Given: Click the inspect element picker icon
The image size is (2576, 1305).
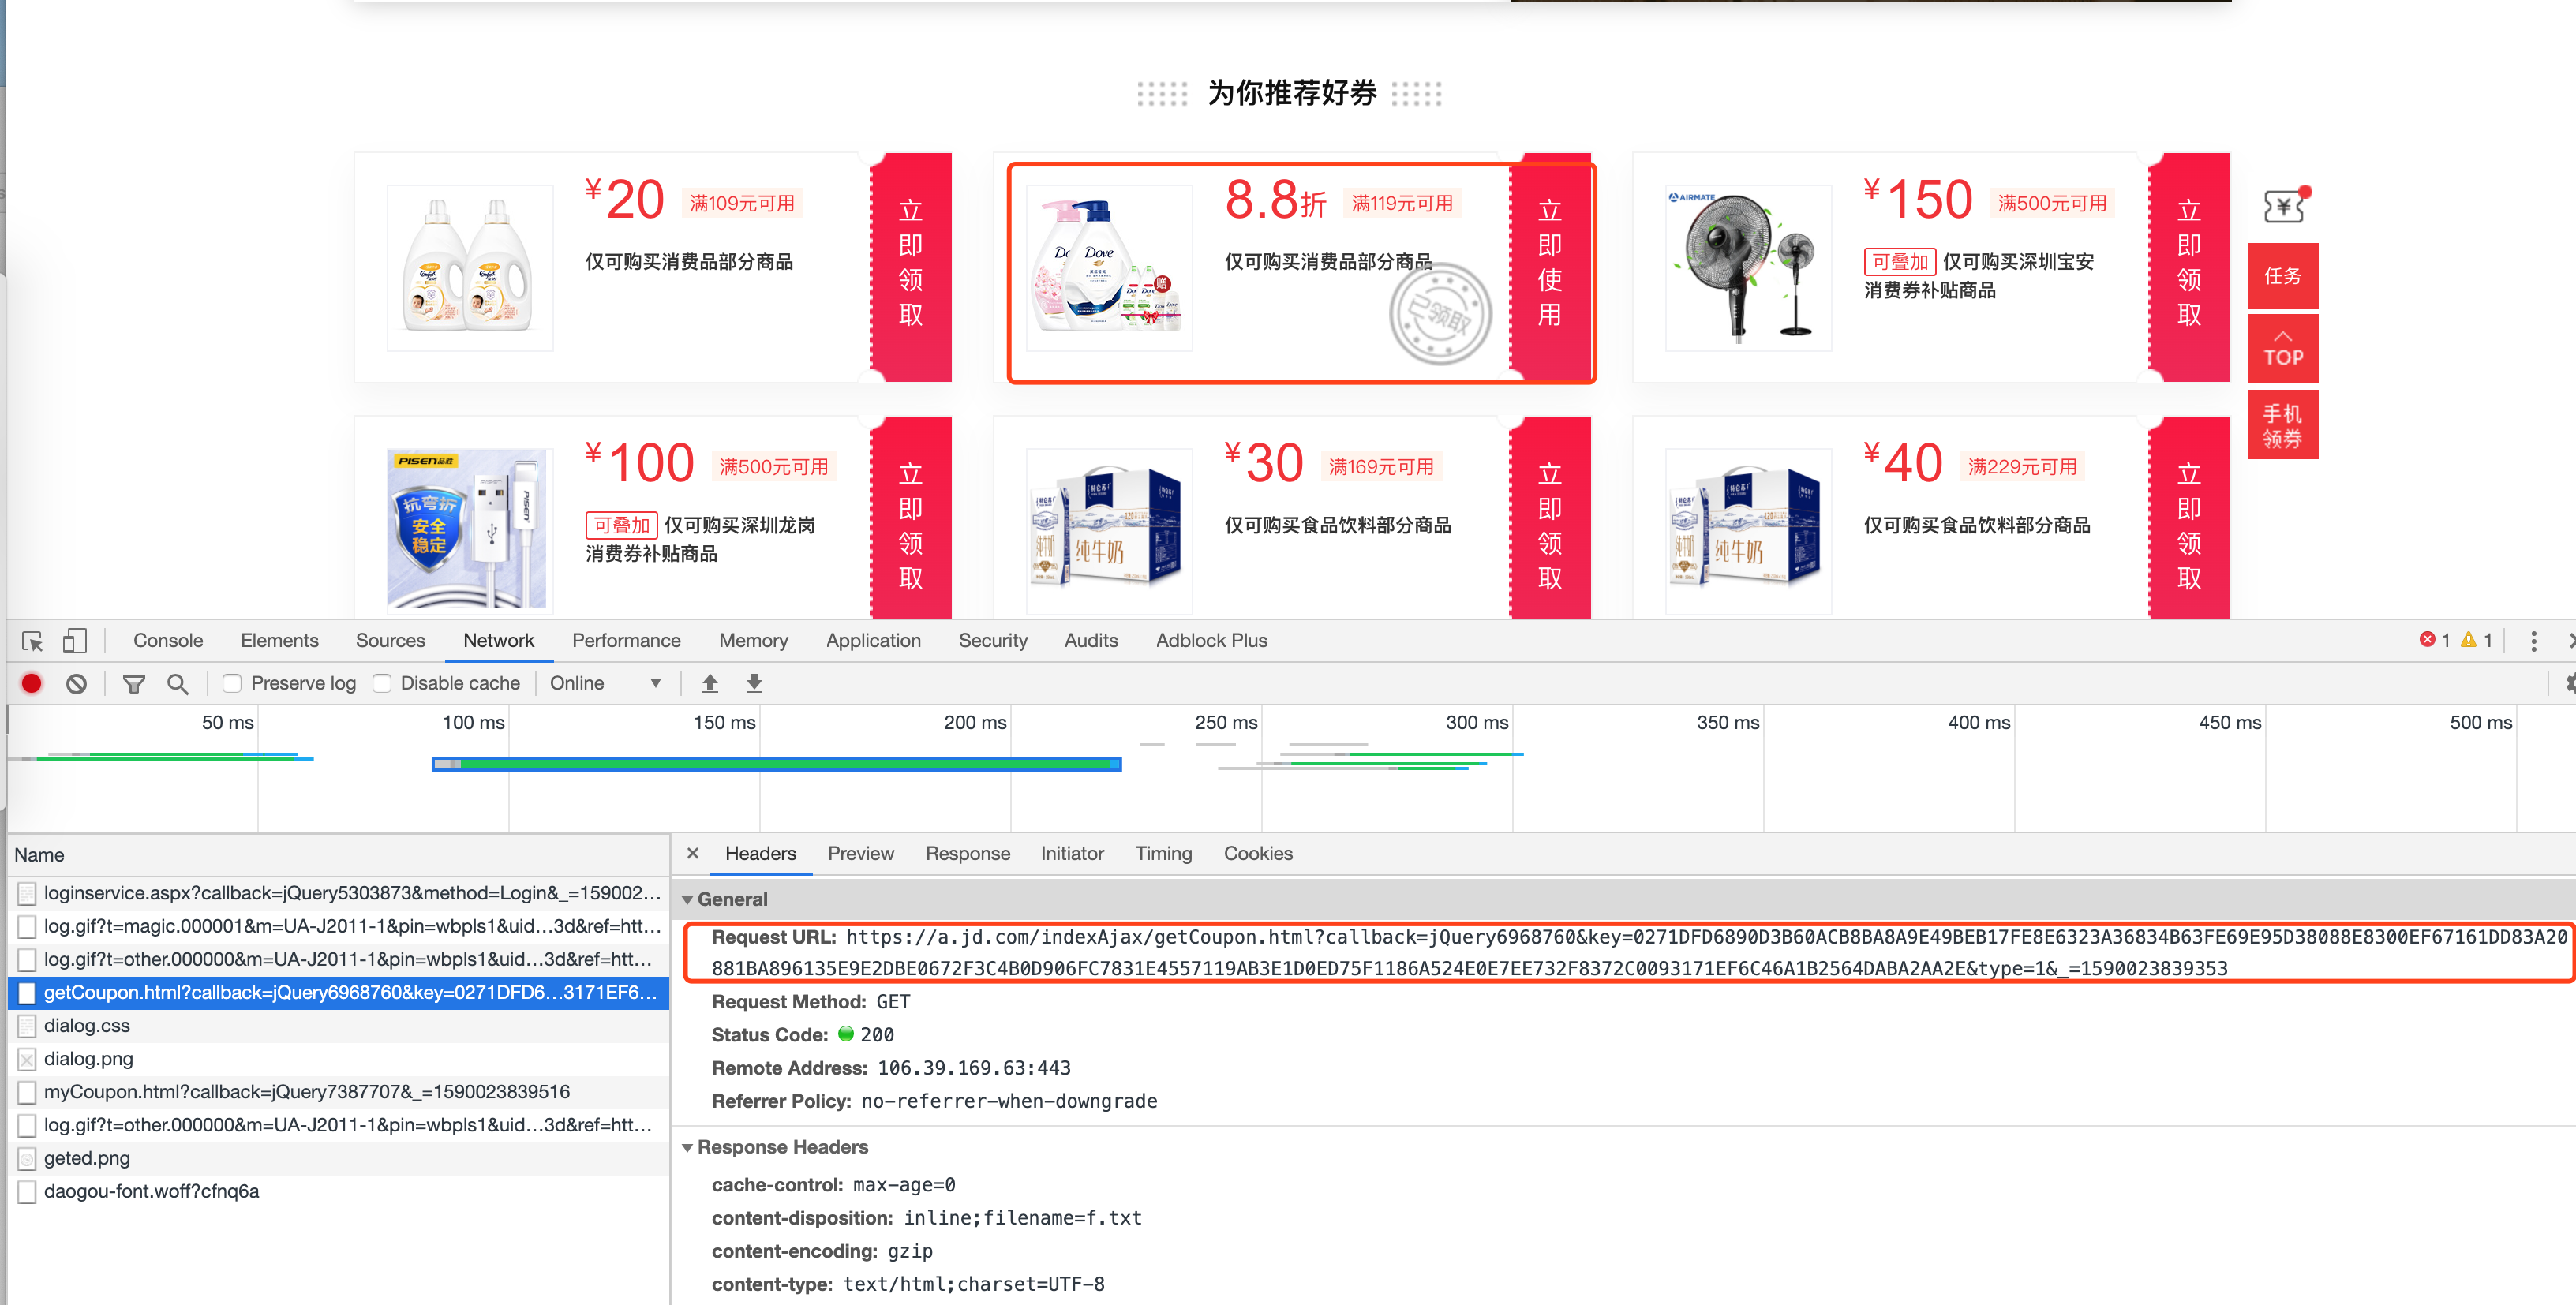Looking at the screenshot, I should (x=32, y=641).
